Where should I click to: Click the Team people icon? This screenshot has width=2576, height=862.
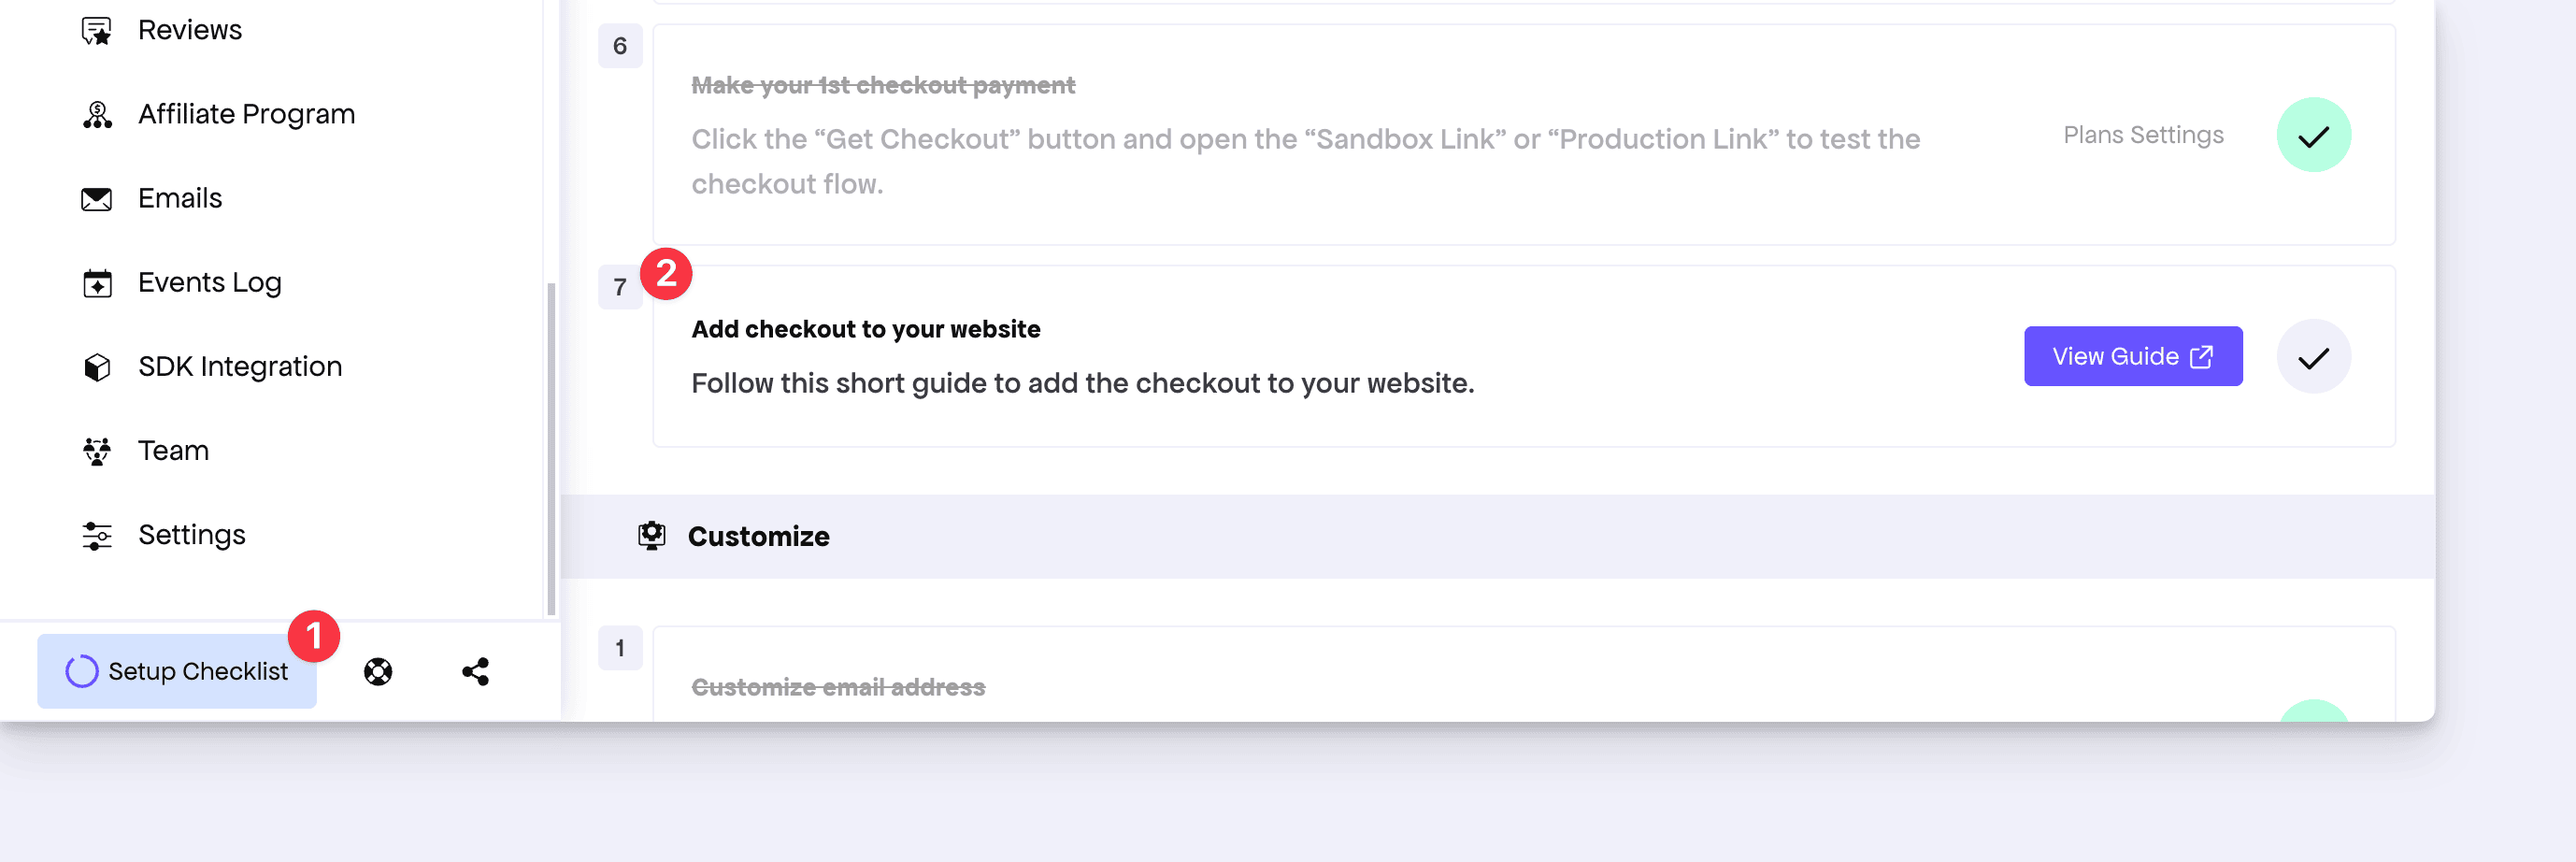tap(96, 451)
